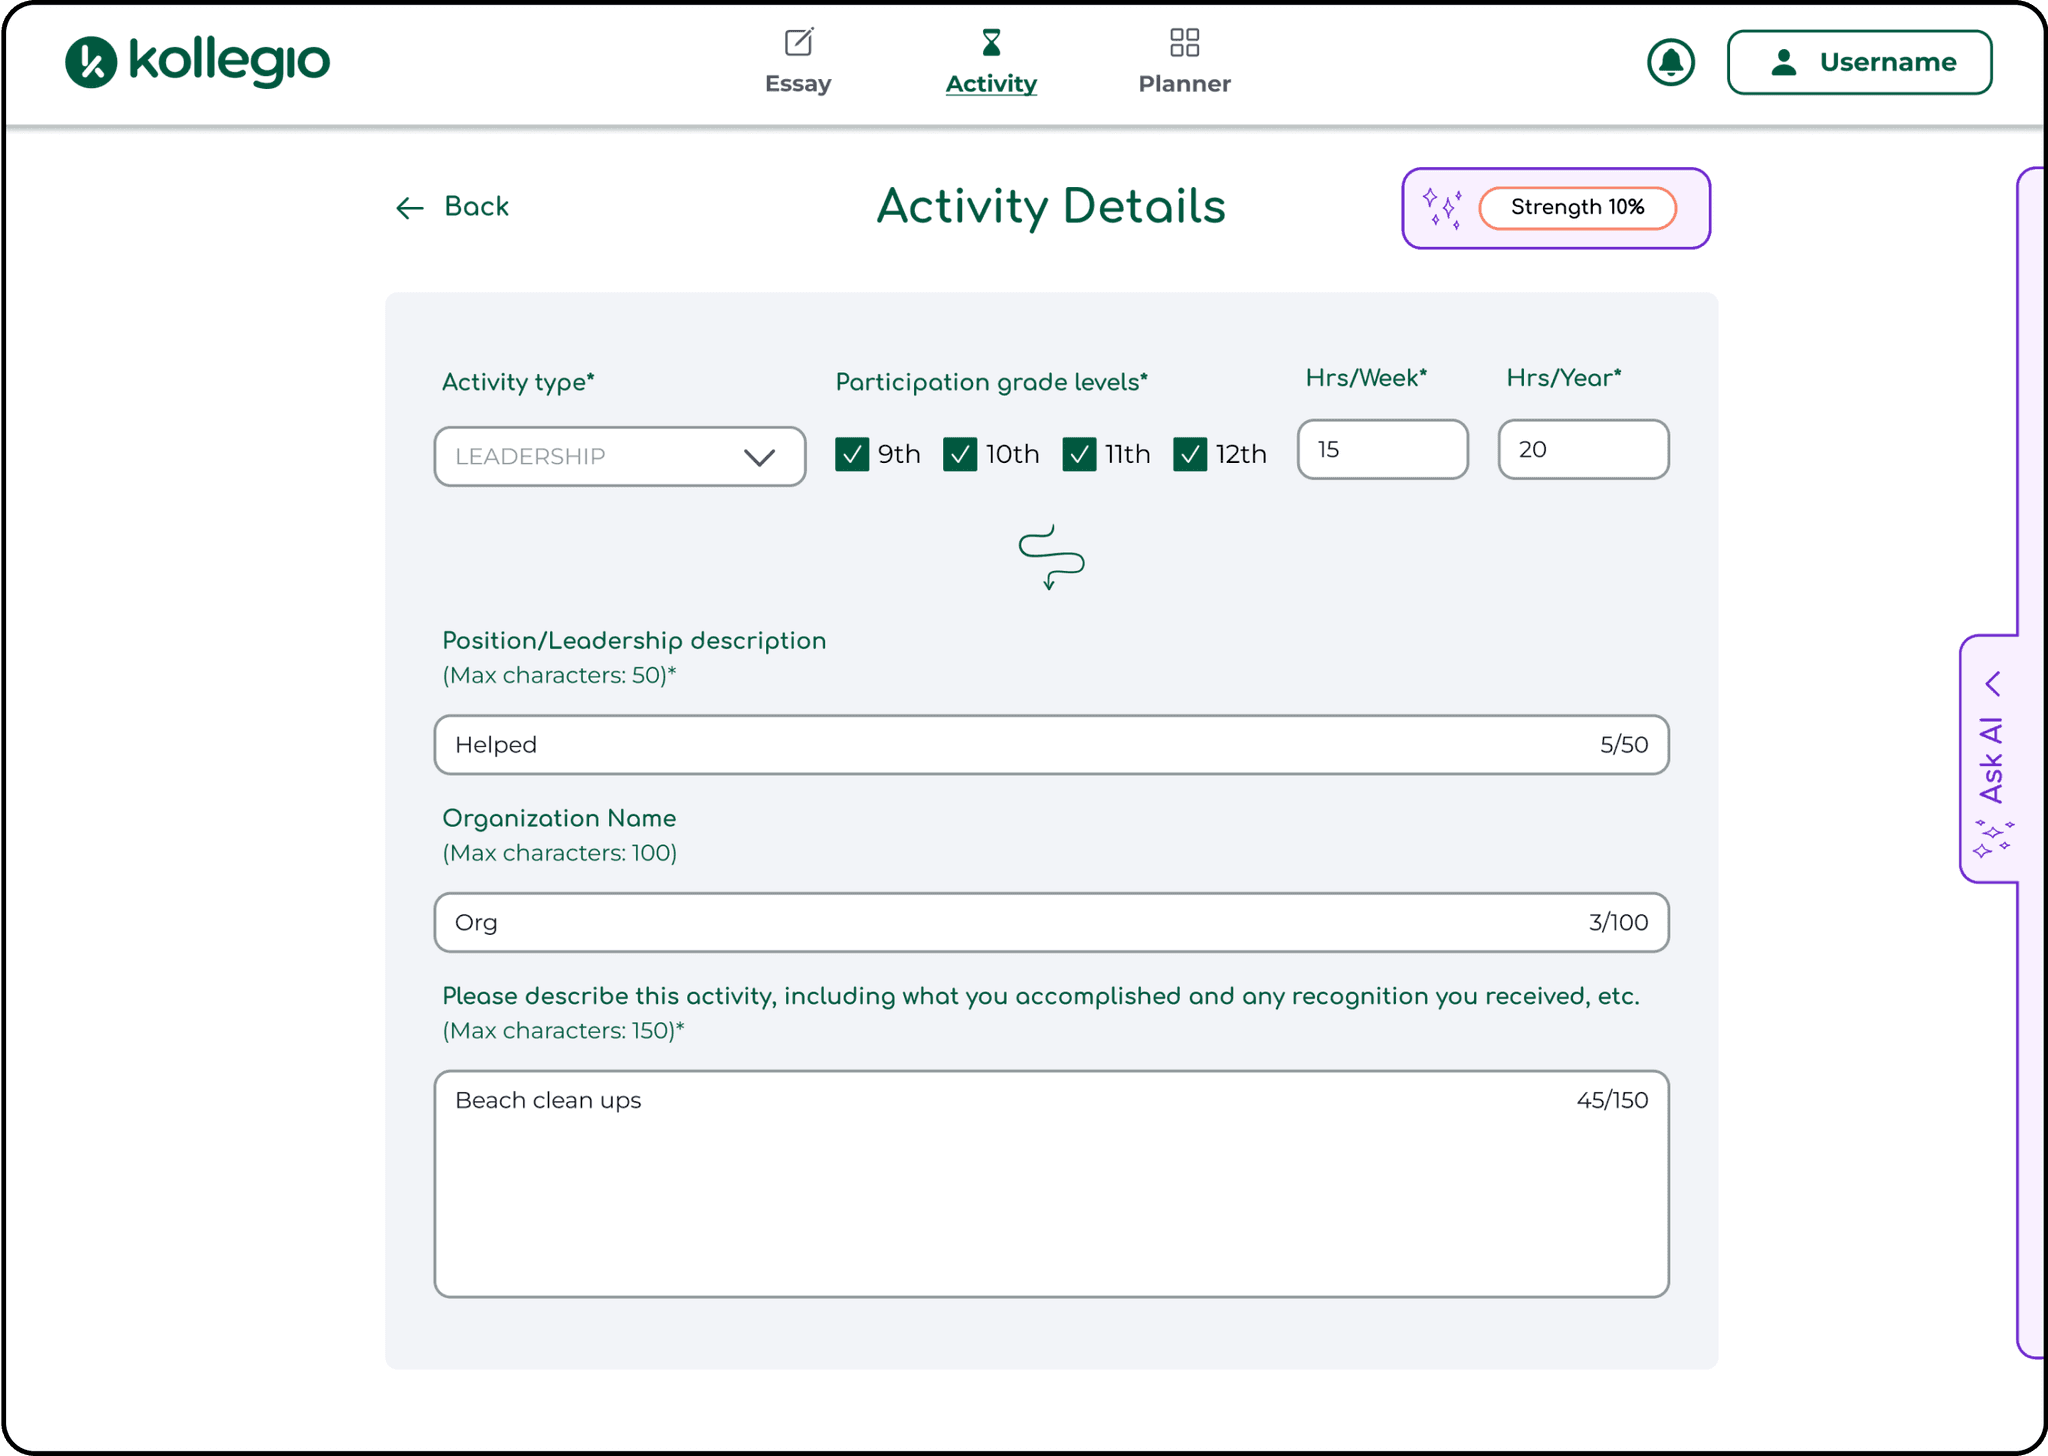Switch to the Planner tab label
This screenshot has height=1456, width=2048.
pos(1184,84)
